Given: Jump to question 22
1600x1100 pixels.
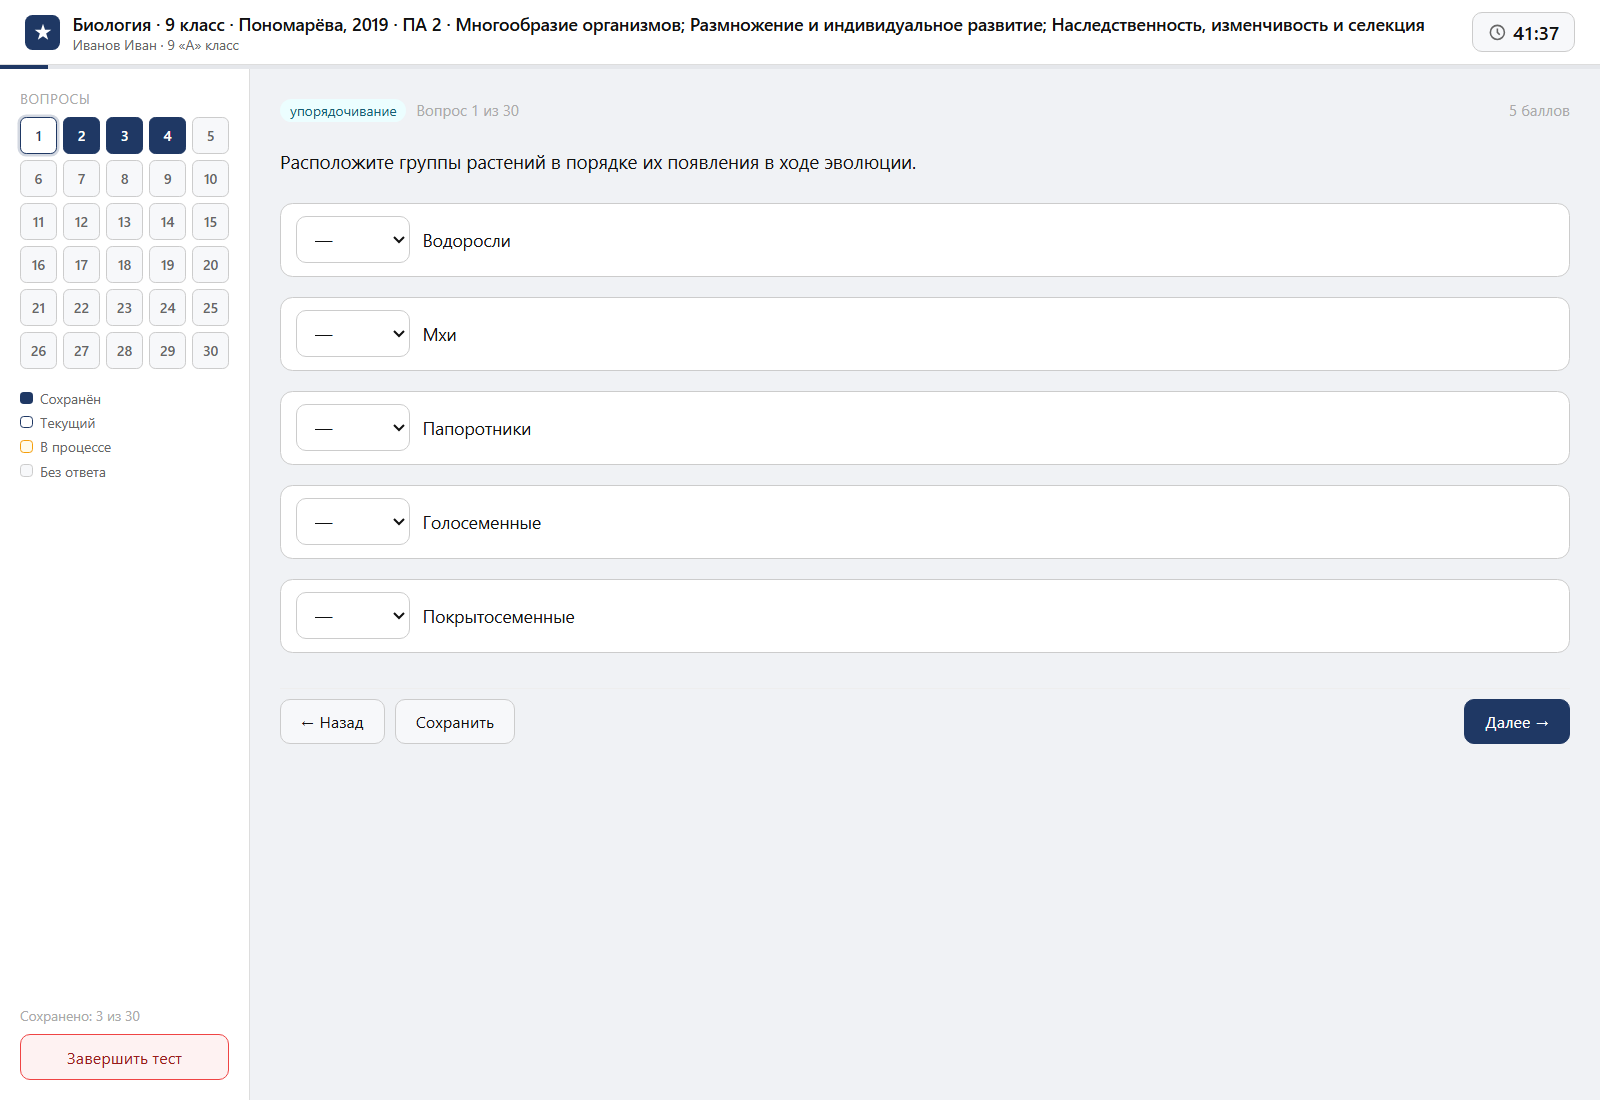Looking at the screenshot, I should coord(81,308).
